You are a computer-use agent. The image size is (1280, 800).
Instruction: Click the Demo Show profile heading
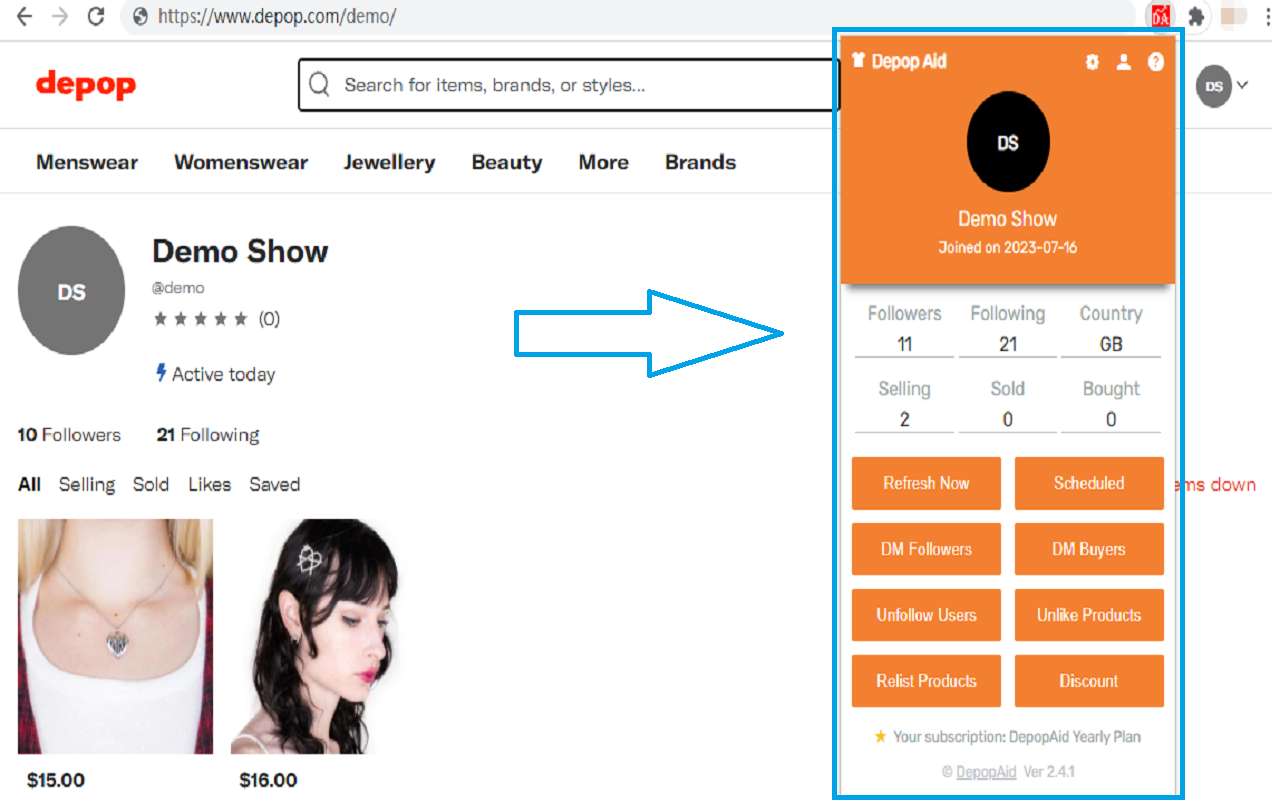(x=240, y=250)
